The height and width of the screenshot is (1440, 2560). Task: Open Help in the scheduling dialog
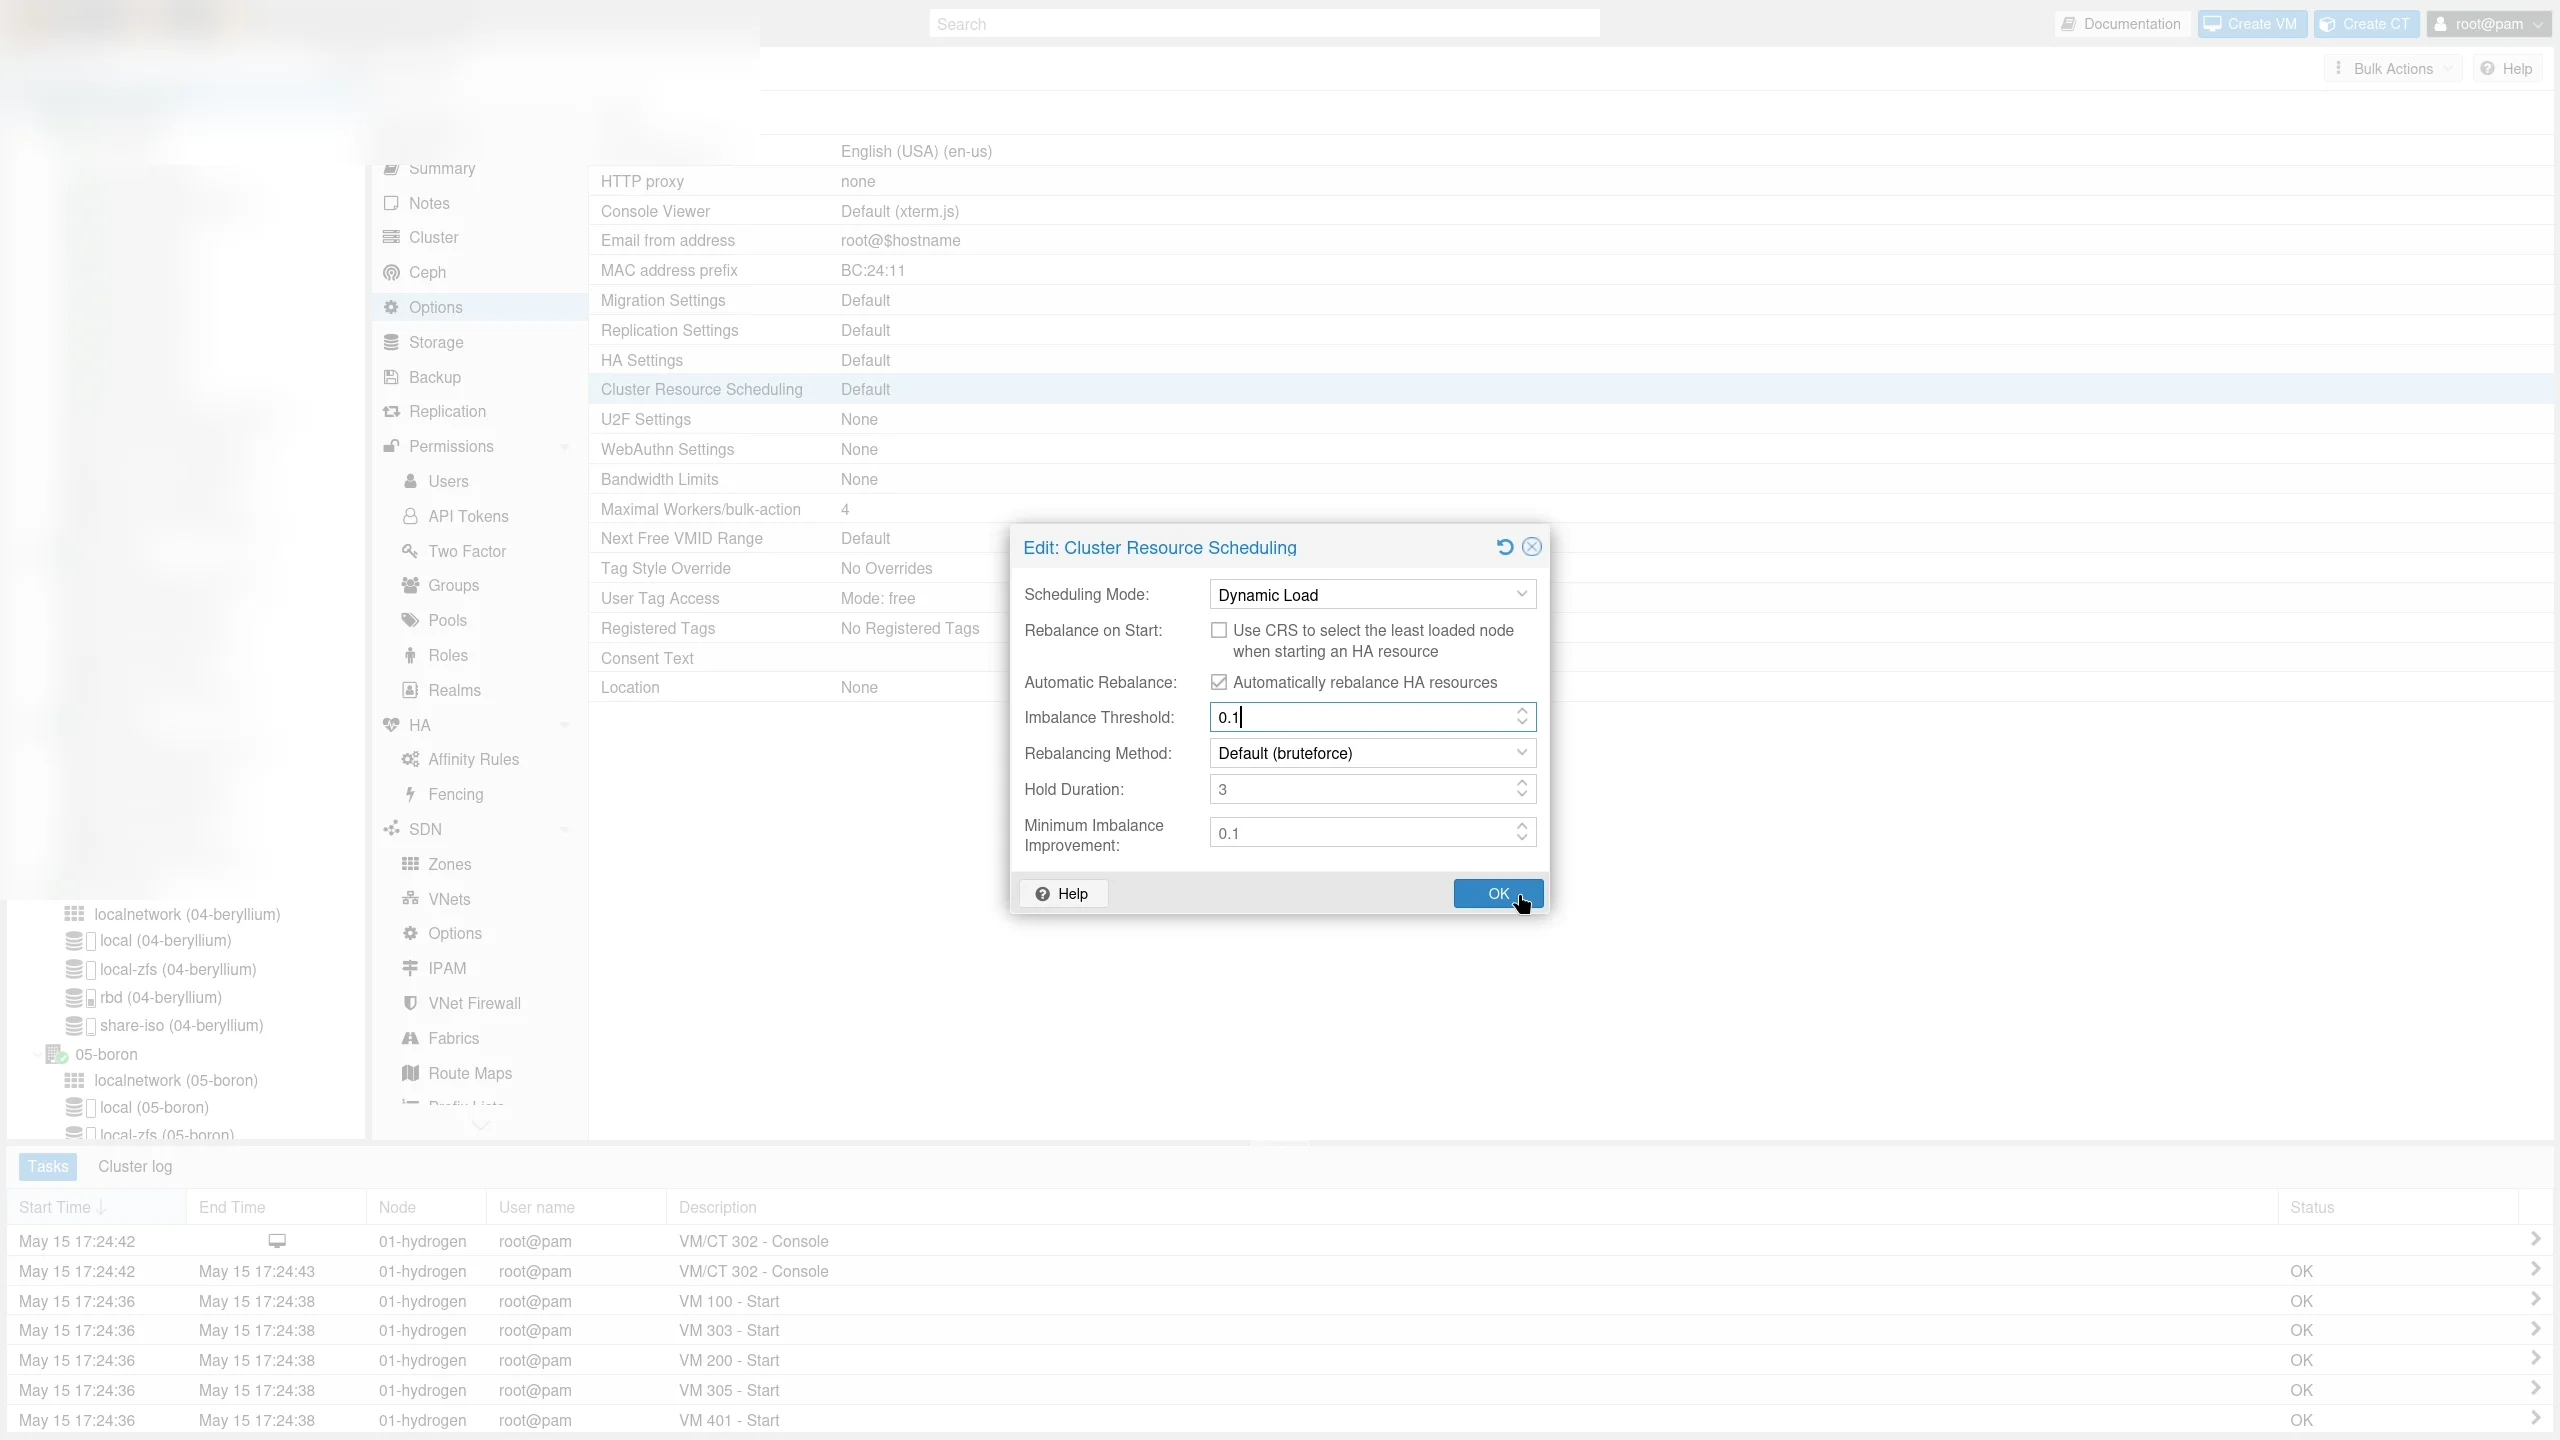pos(1063,894)
